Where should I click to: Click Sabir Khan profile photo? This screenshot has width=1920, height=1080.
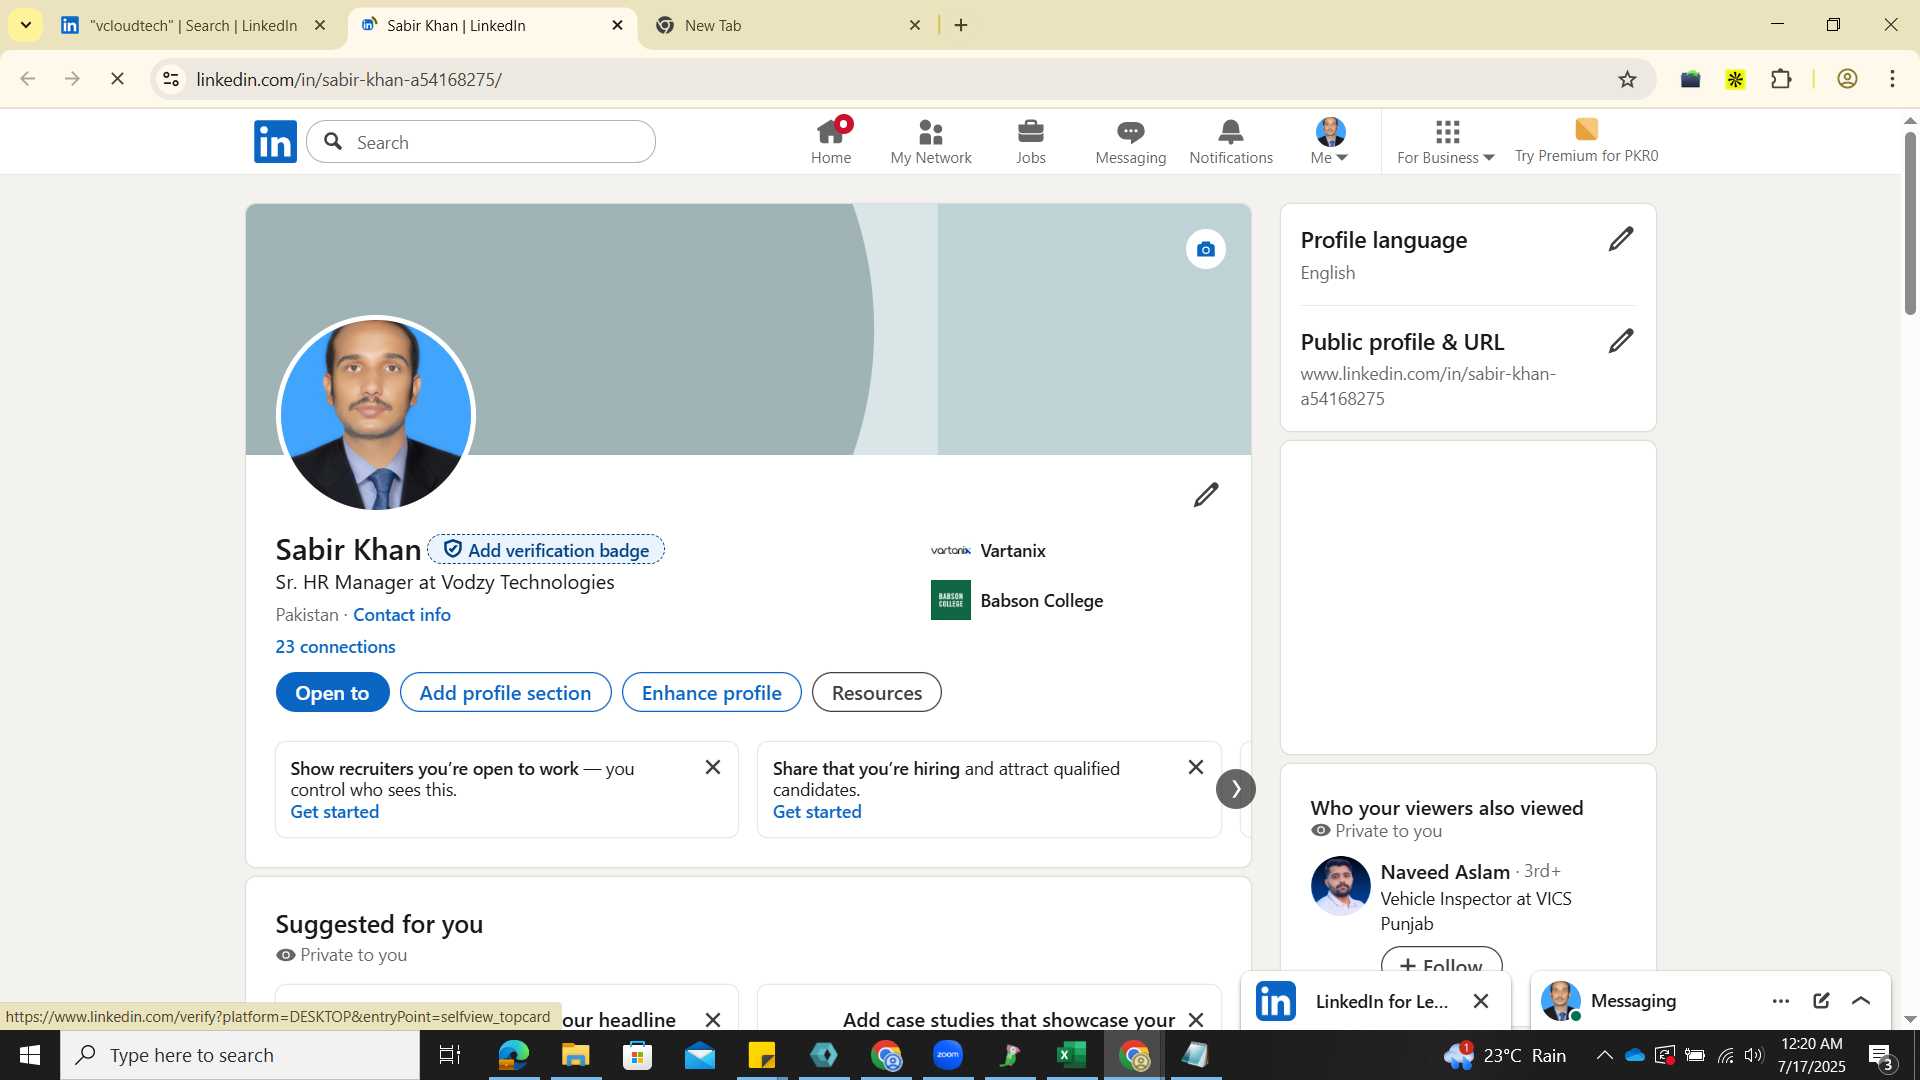[375, 415]
